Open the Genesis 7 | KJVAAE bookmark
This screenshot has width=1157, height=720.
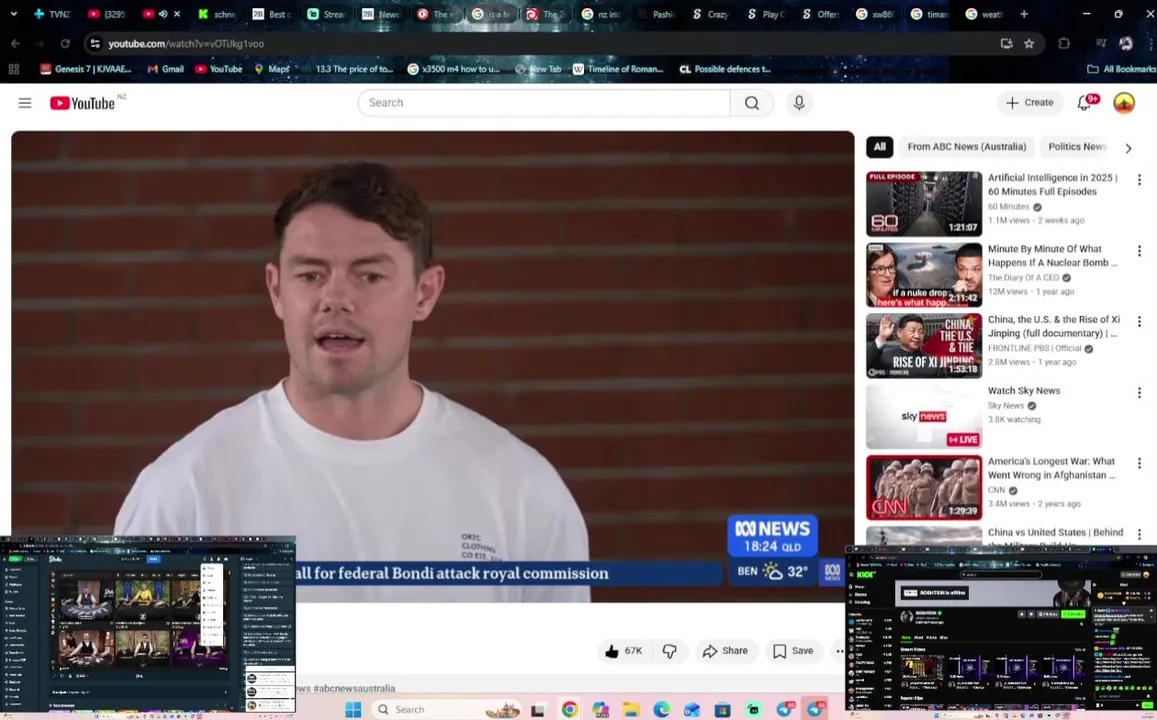pyautogui.click(x=86, y=69)
